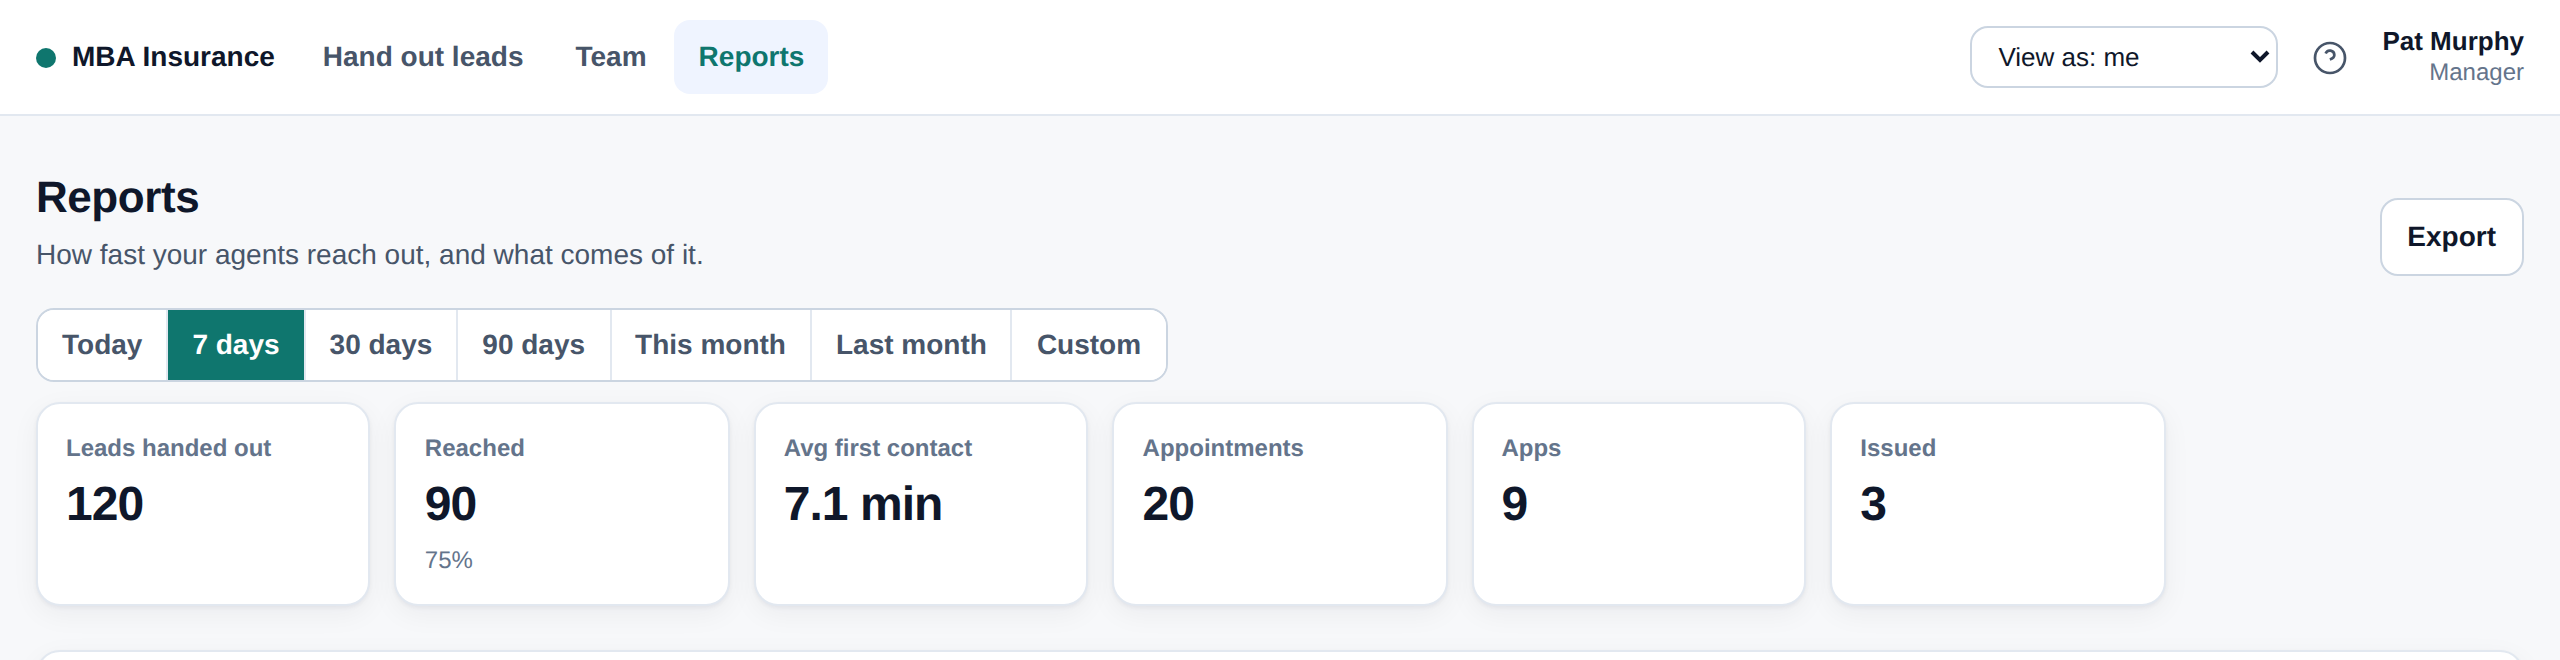2560x660 pixels.
Task: Pick the Custom date range option
Action: click(x=1089, y=345)
